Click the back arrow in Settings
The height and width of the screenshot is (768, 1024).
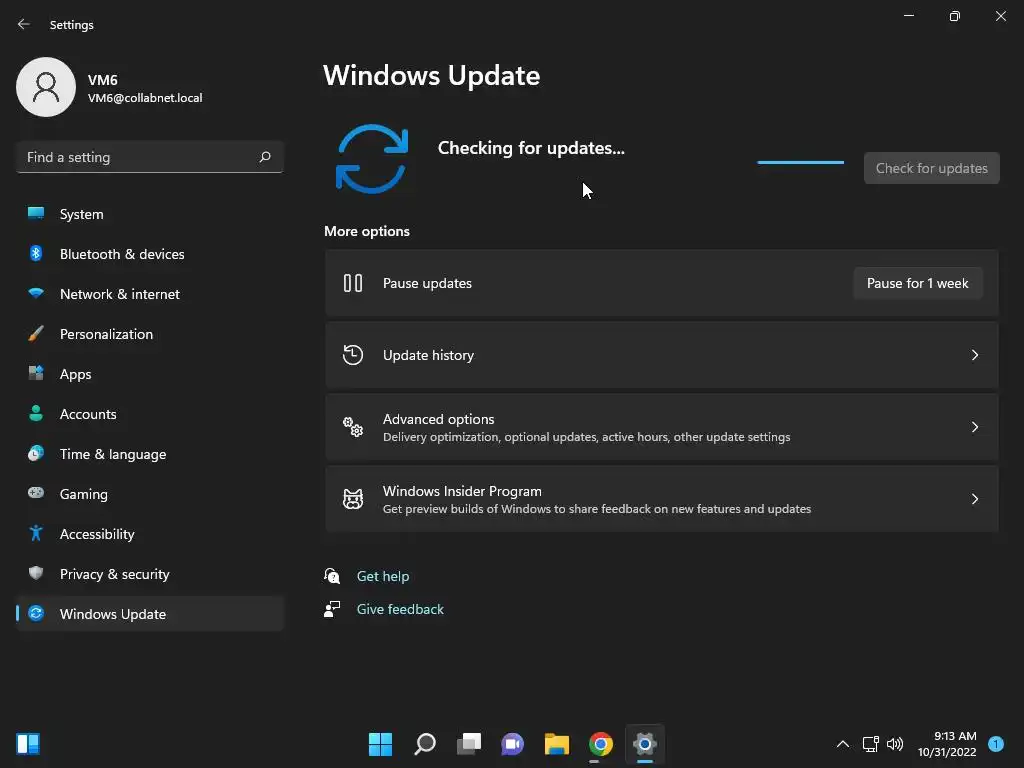(24, 24)
